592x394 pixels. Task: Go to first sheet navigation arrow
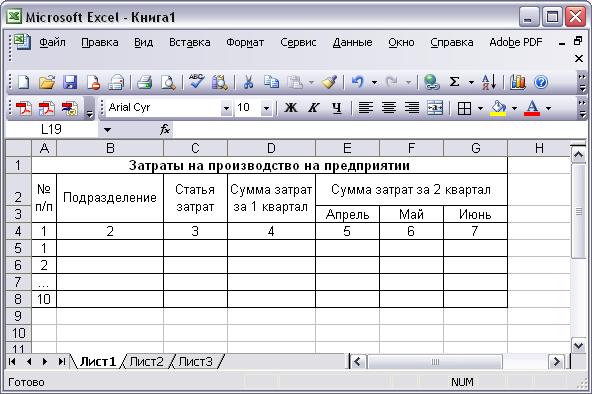12,362
